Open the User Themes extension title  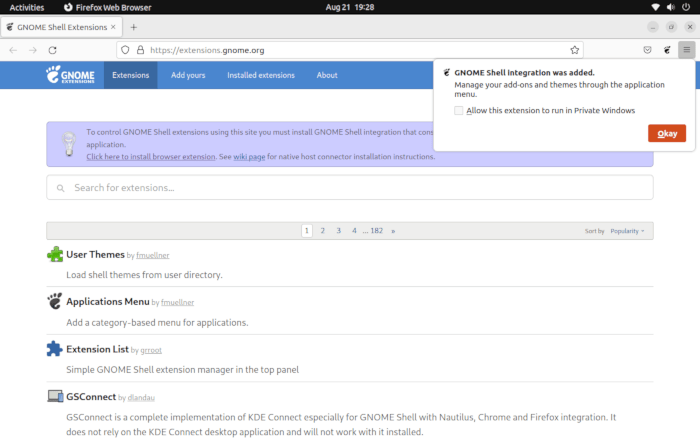(x=95, y=254)
